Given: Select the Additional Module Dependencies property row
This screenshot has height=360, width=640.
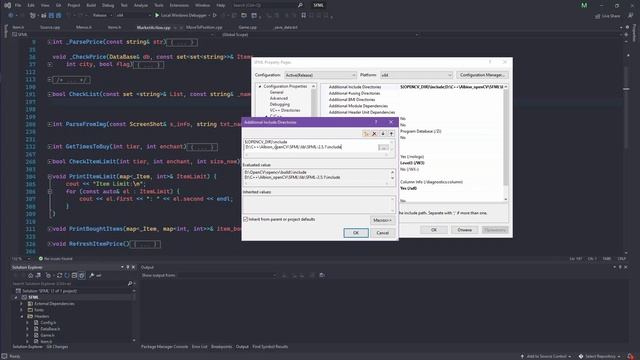Looking at the screenshot, I should click(413, 106).
